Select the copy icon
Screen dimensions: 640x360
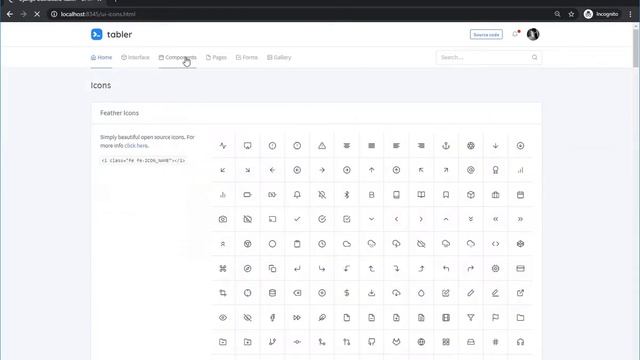tap(272, 269)
